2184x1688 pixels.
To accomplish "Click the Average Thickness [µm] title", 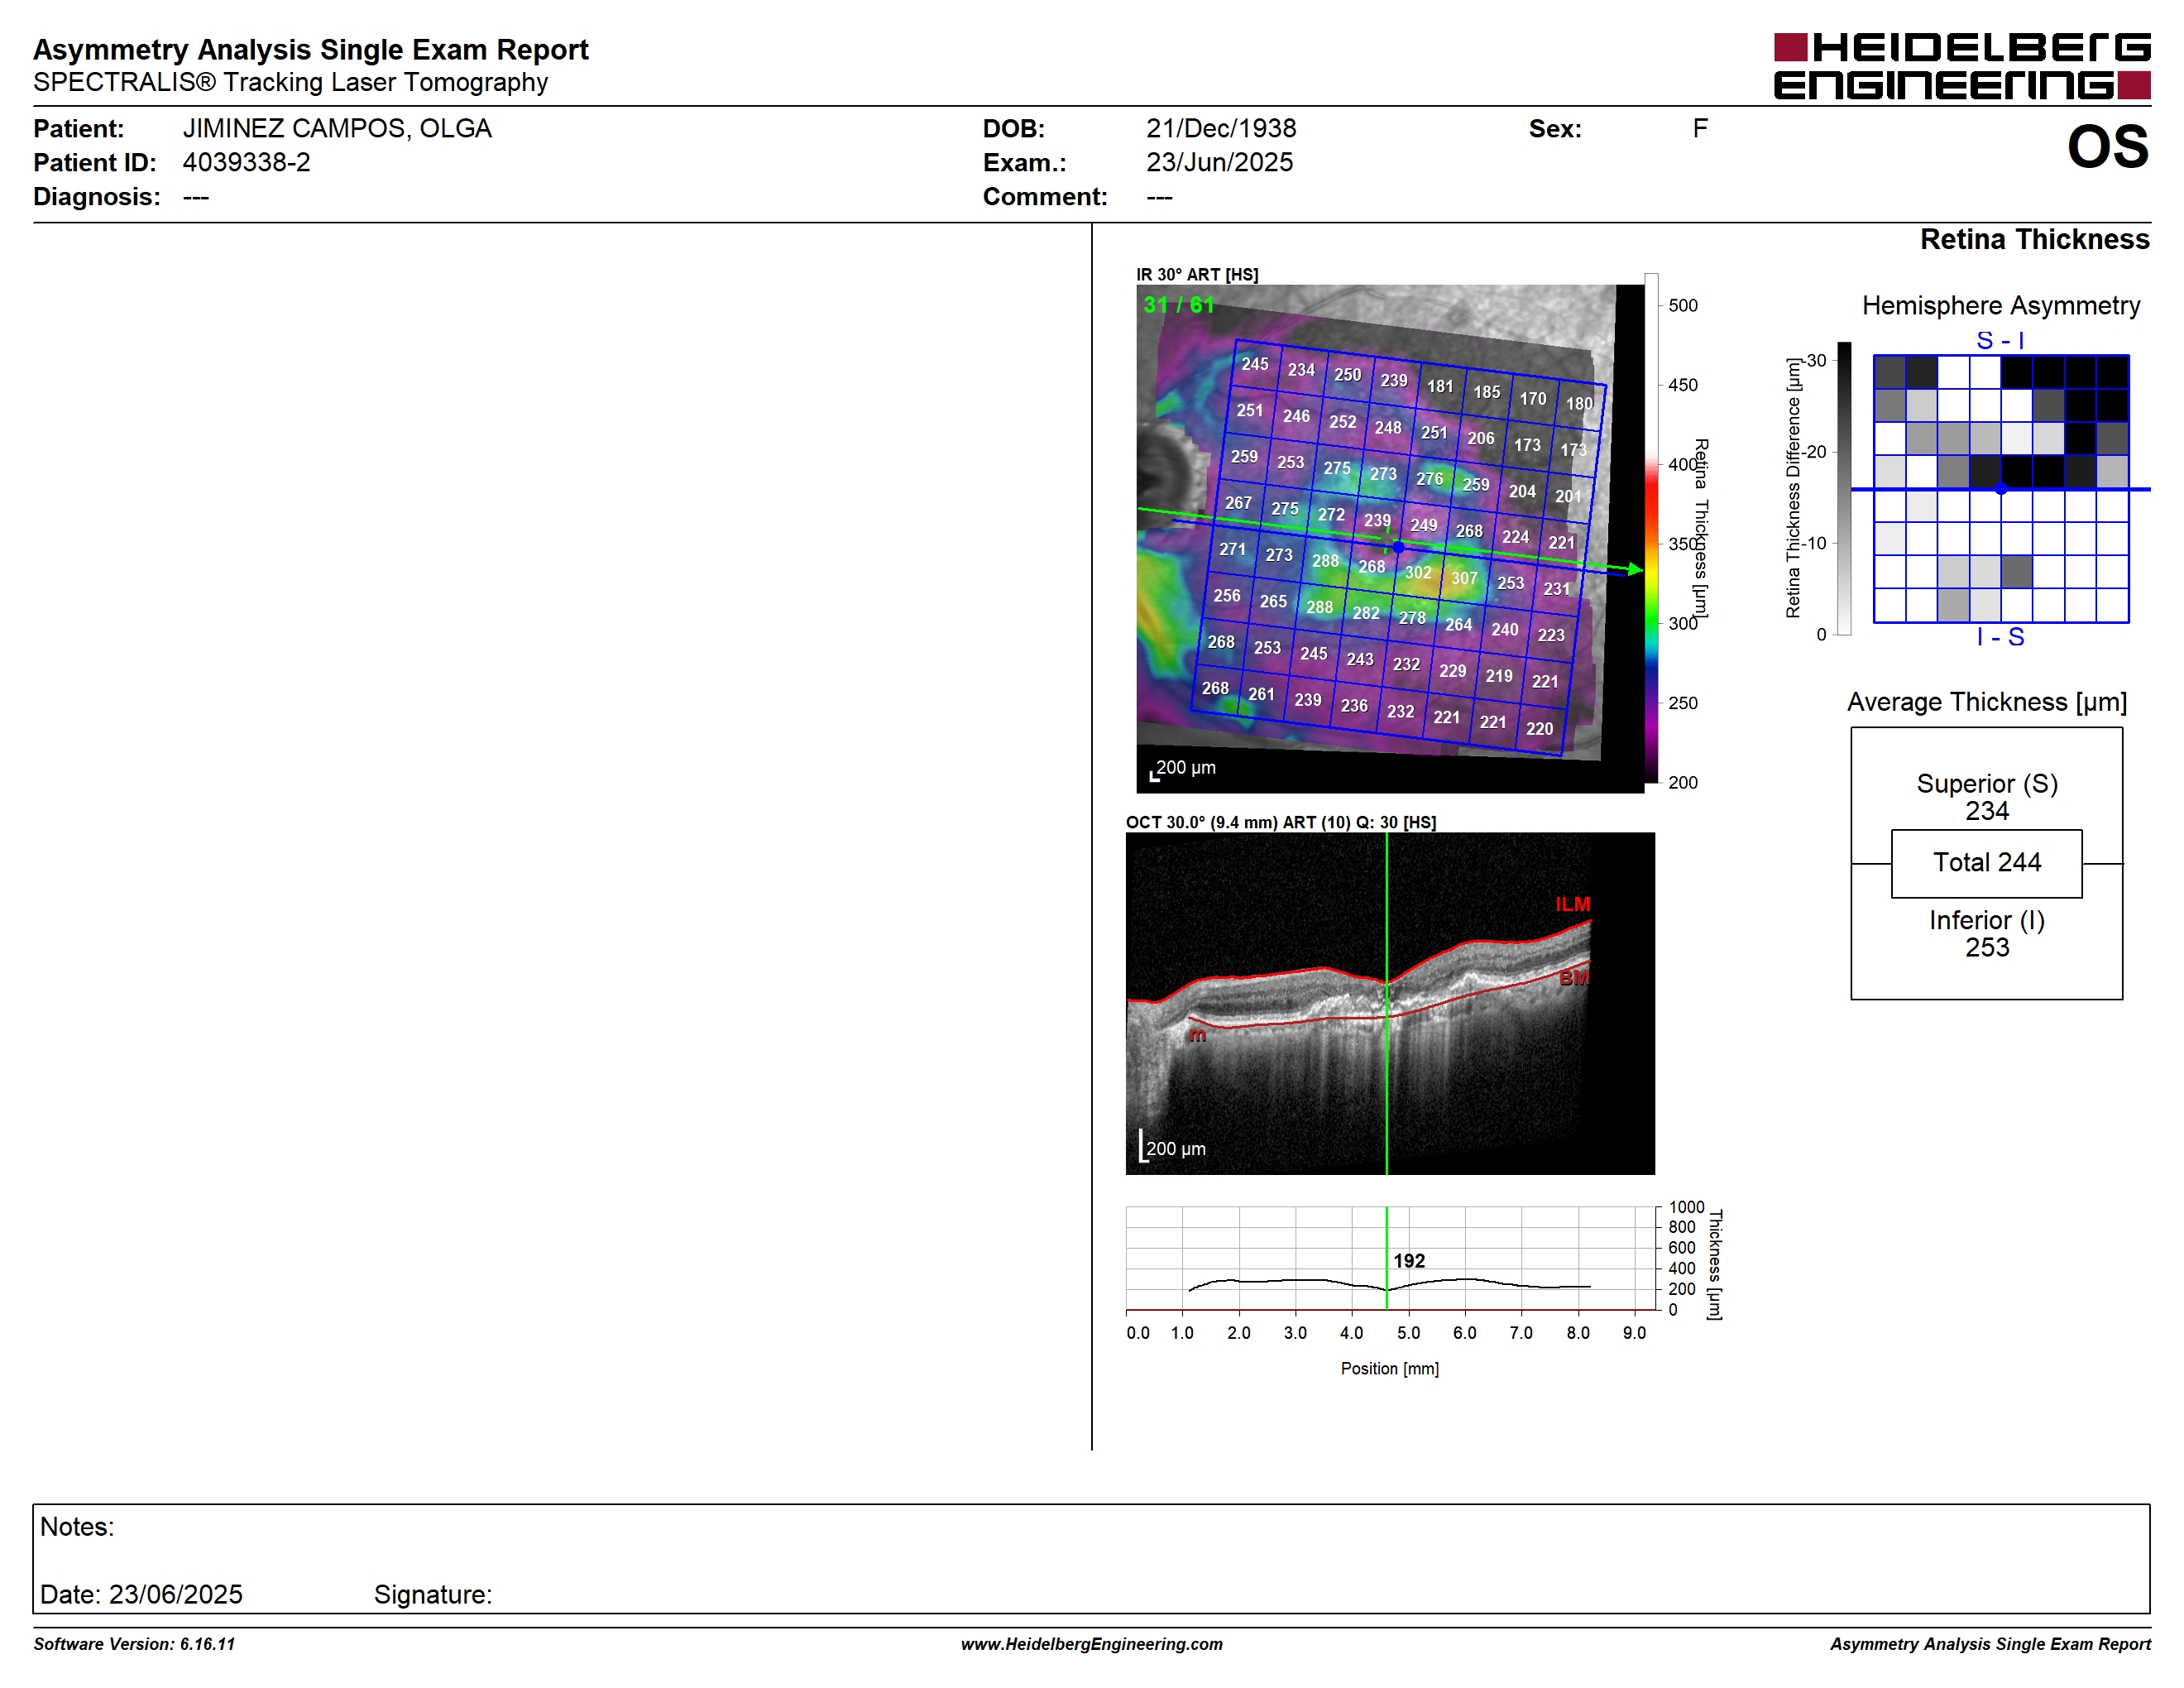I will [x=1986, y=702].
